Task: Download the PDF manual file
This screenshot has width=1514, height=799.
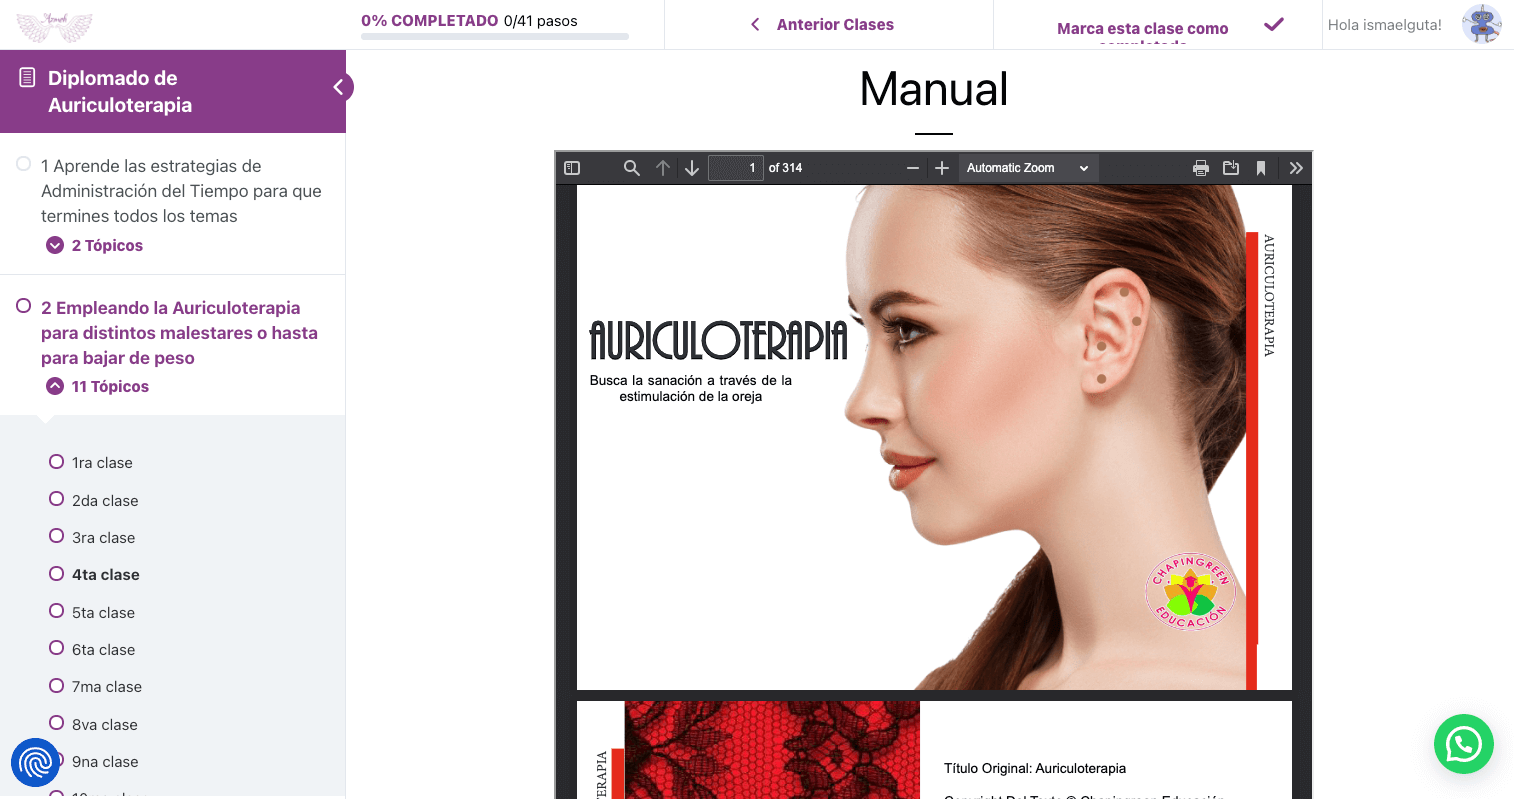Action: (1230, 168)
